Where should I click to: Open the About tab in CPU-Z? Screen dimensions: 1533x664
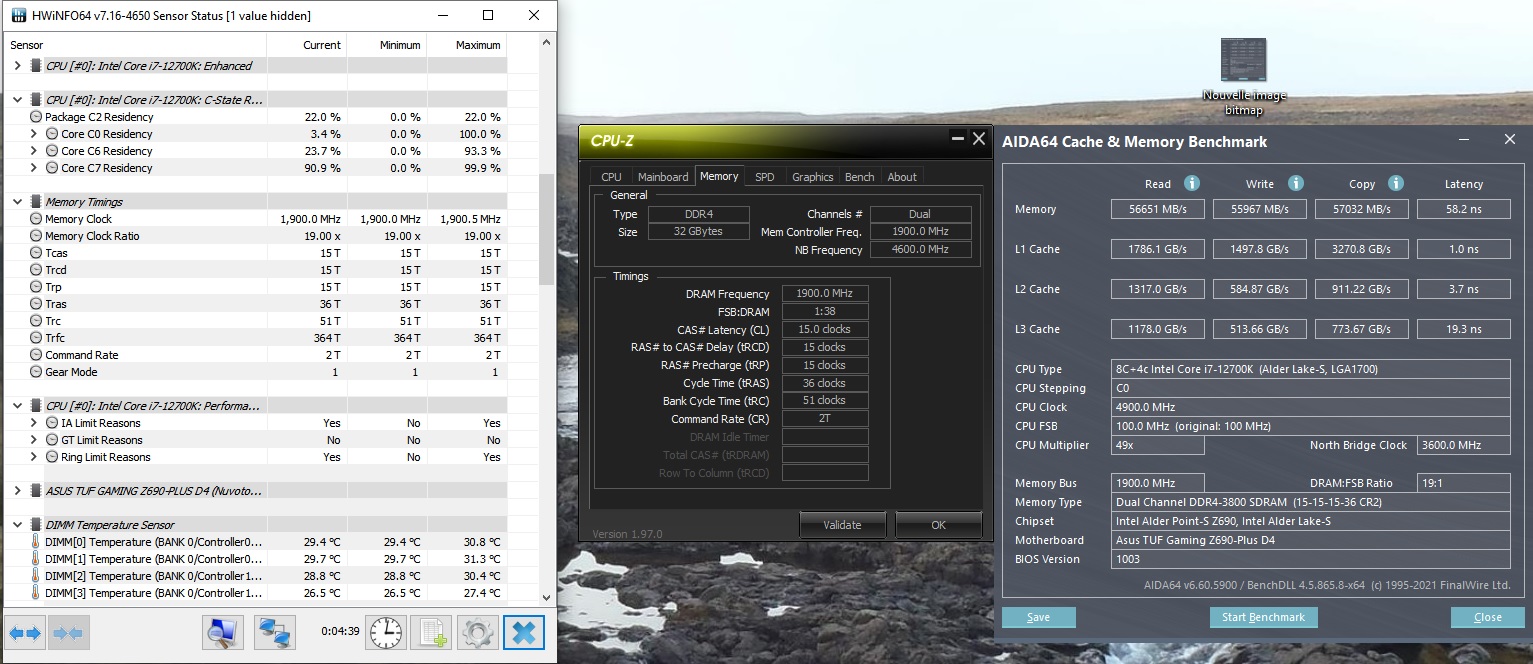[x=902, y=177]
